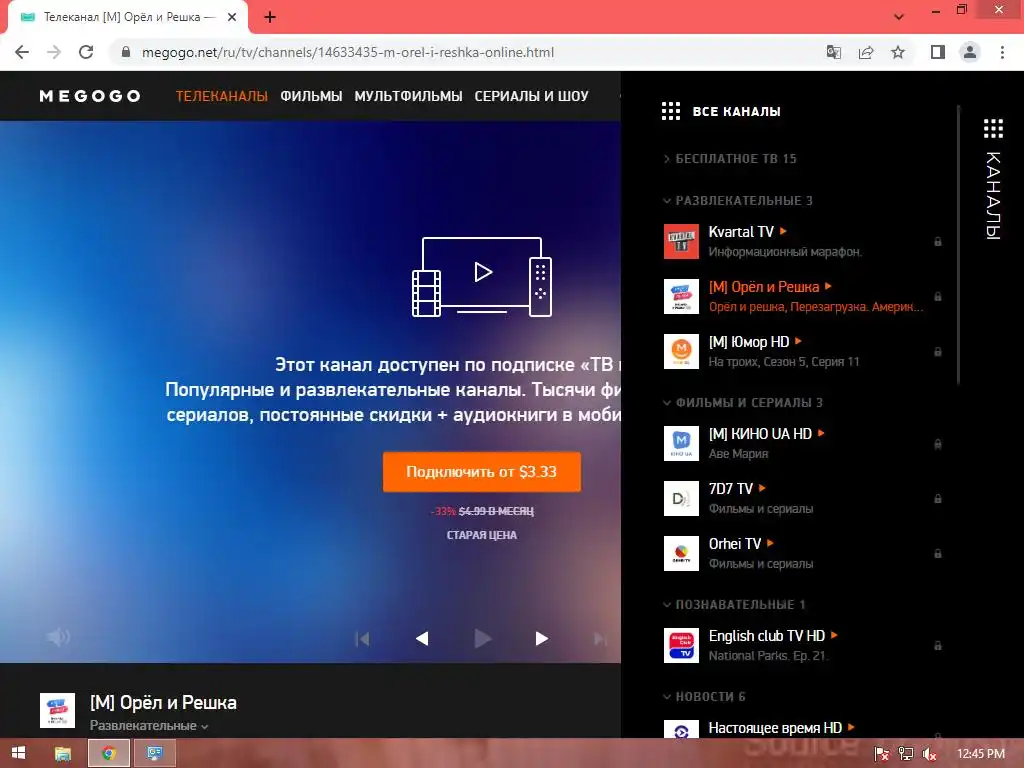
Task: Open the Chrome profile avatar
Action: (970, 52)
